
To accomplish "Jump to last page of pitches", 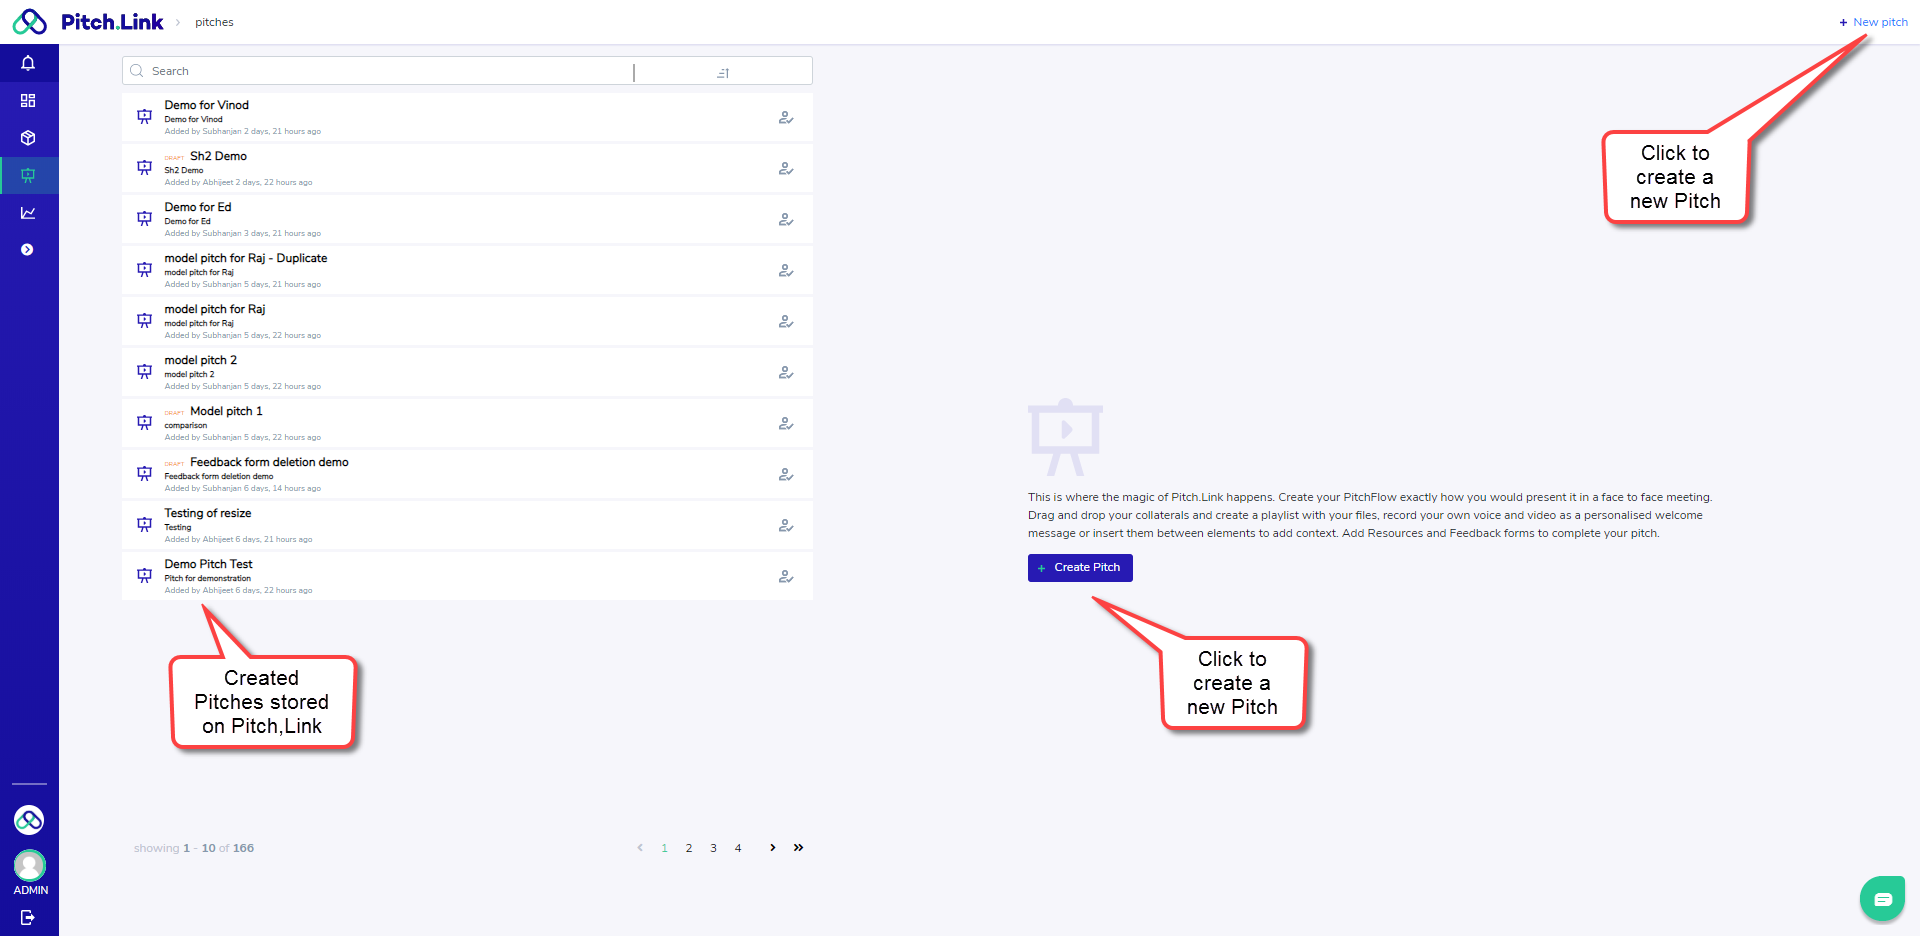I will click(x=798, y=848).
